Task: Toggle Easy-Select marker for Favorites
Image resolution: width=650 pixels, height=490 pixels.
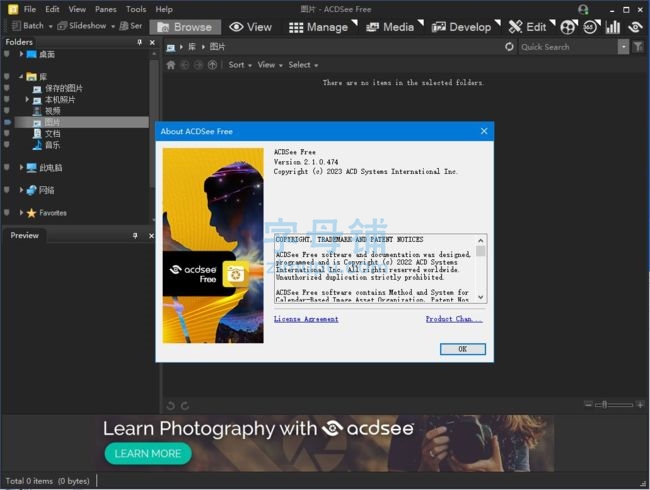Action: point(7,212)
